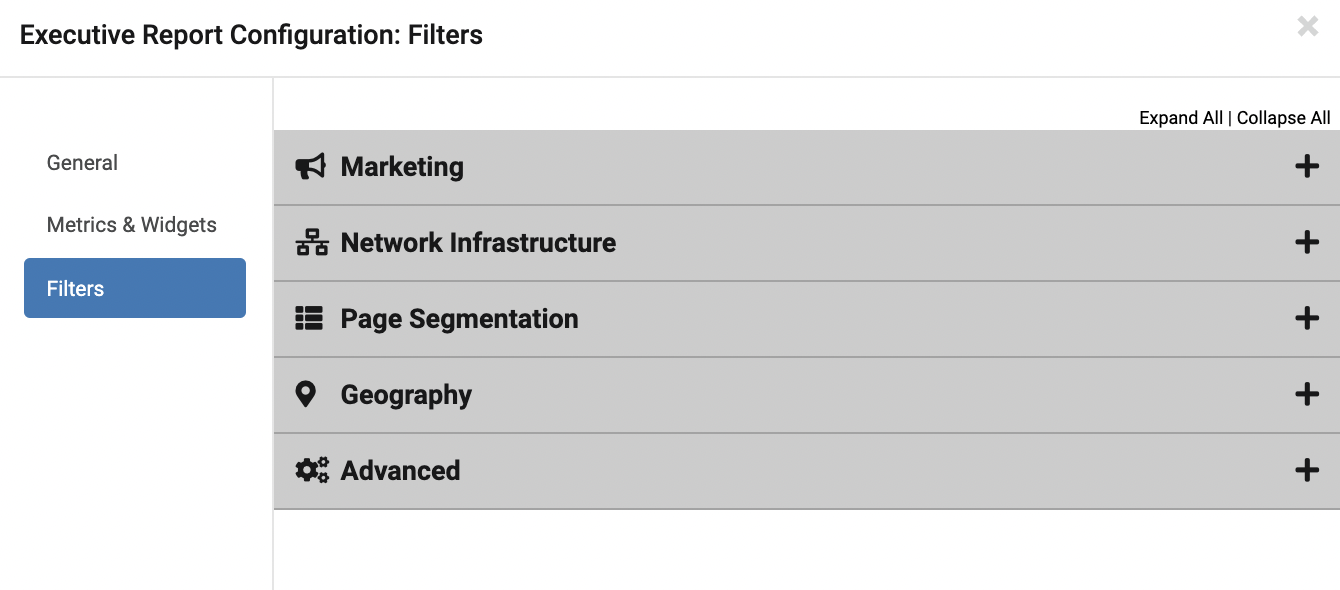Click the Expand All link
The image size is (1340, 590).
tap(1181, 118)
